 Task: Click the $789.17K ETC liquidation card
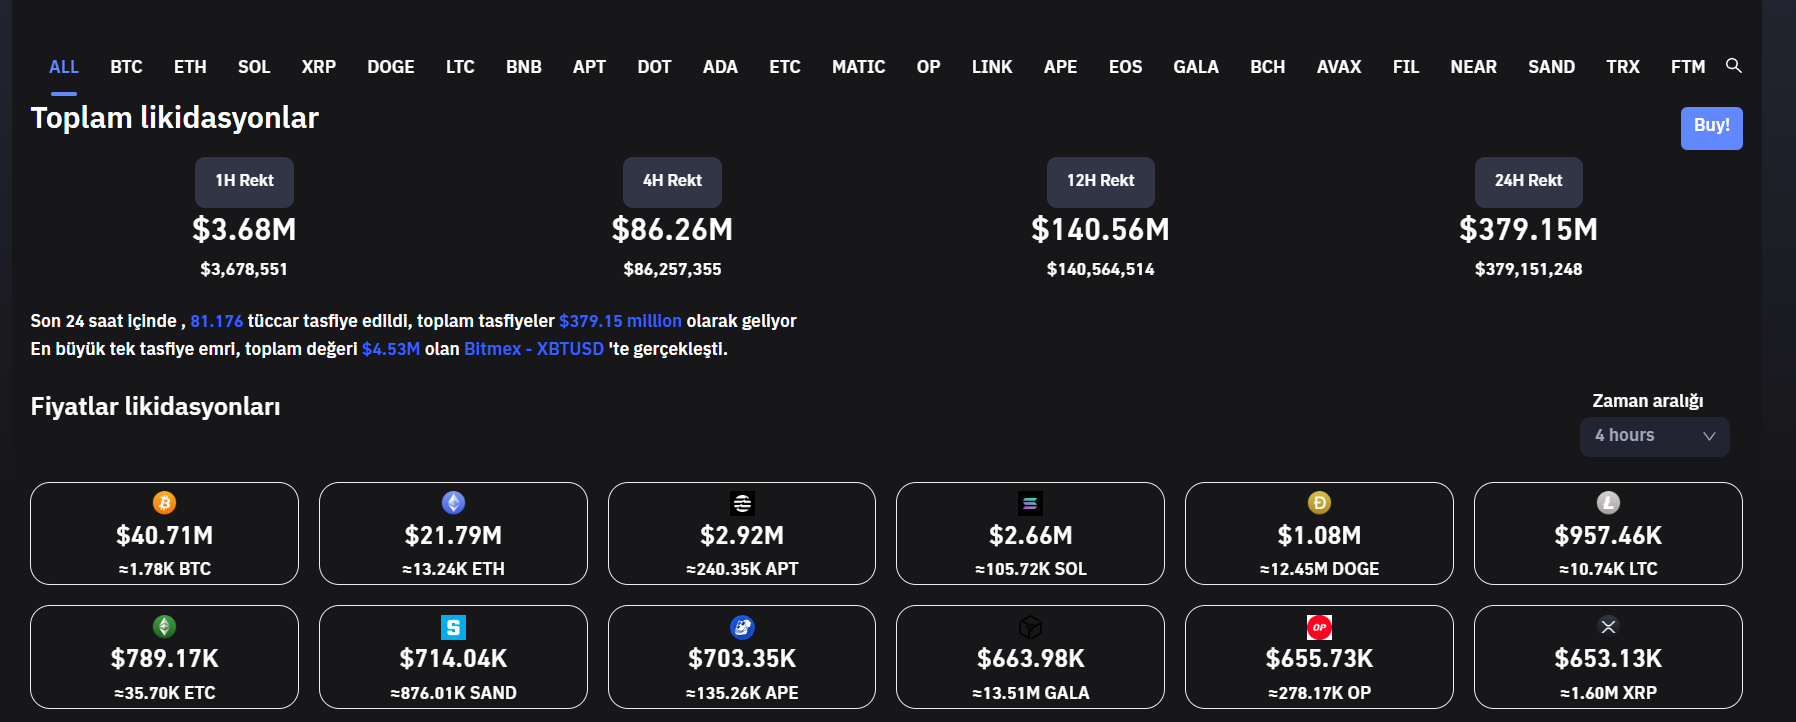(x=164, y=658)
